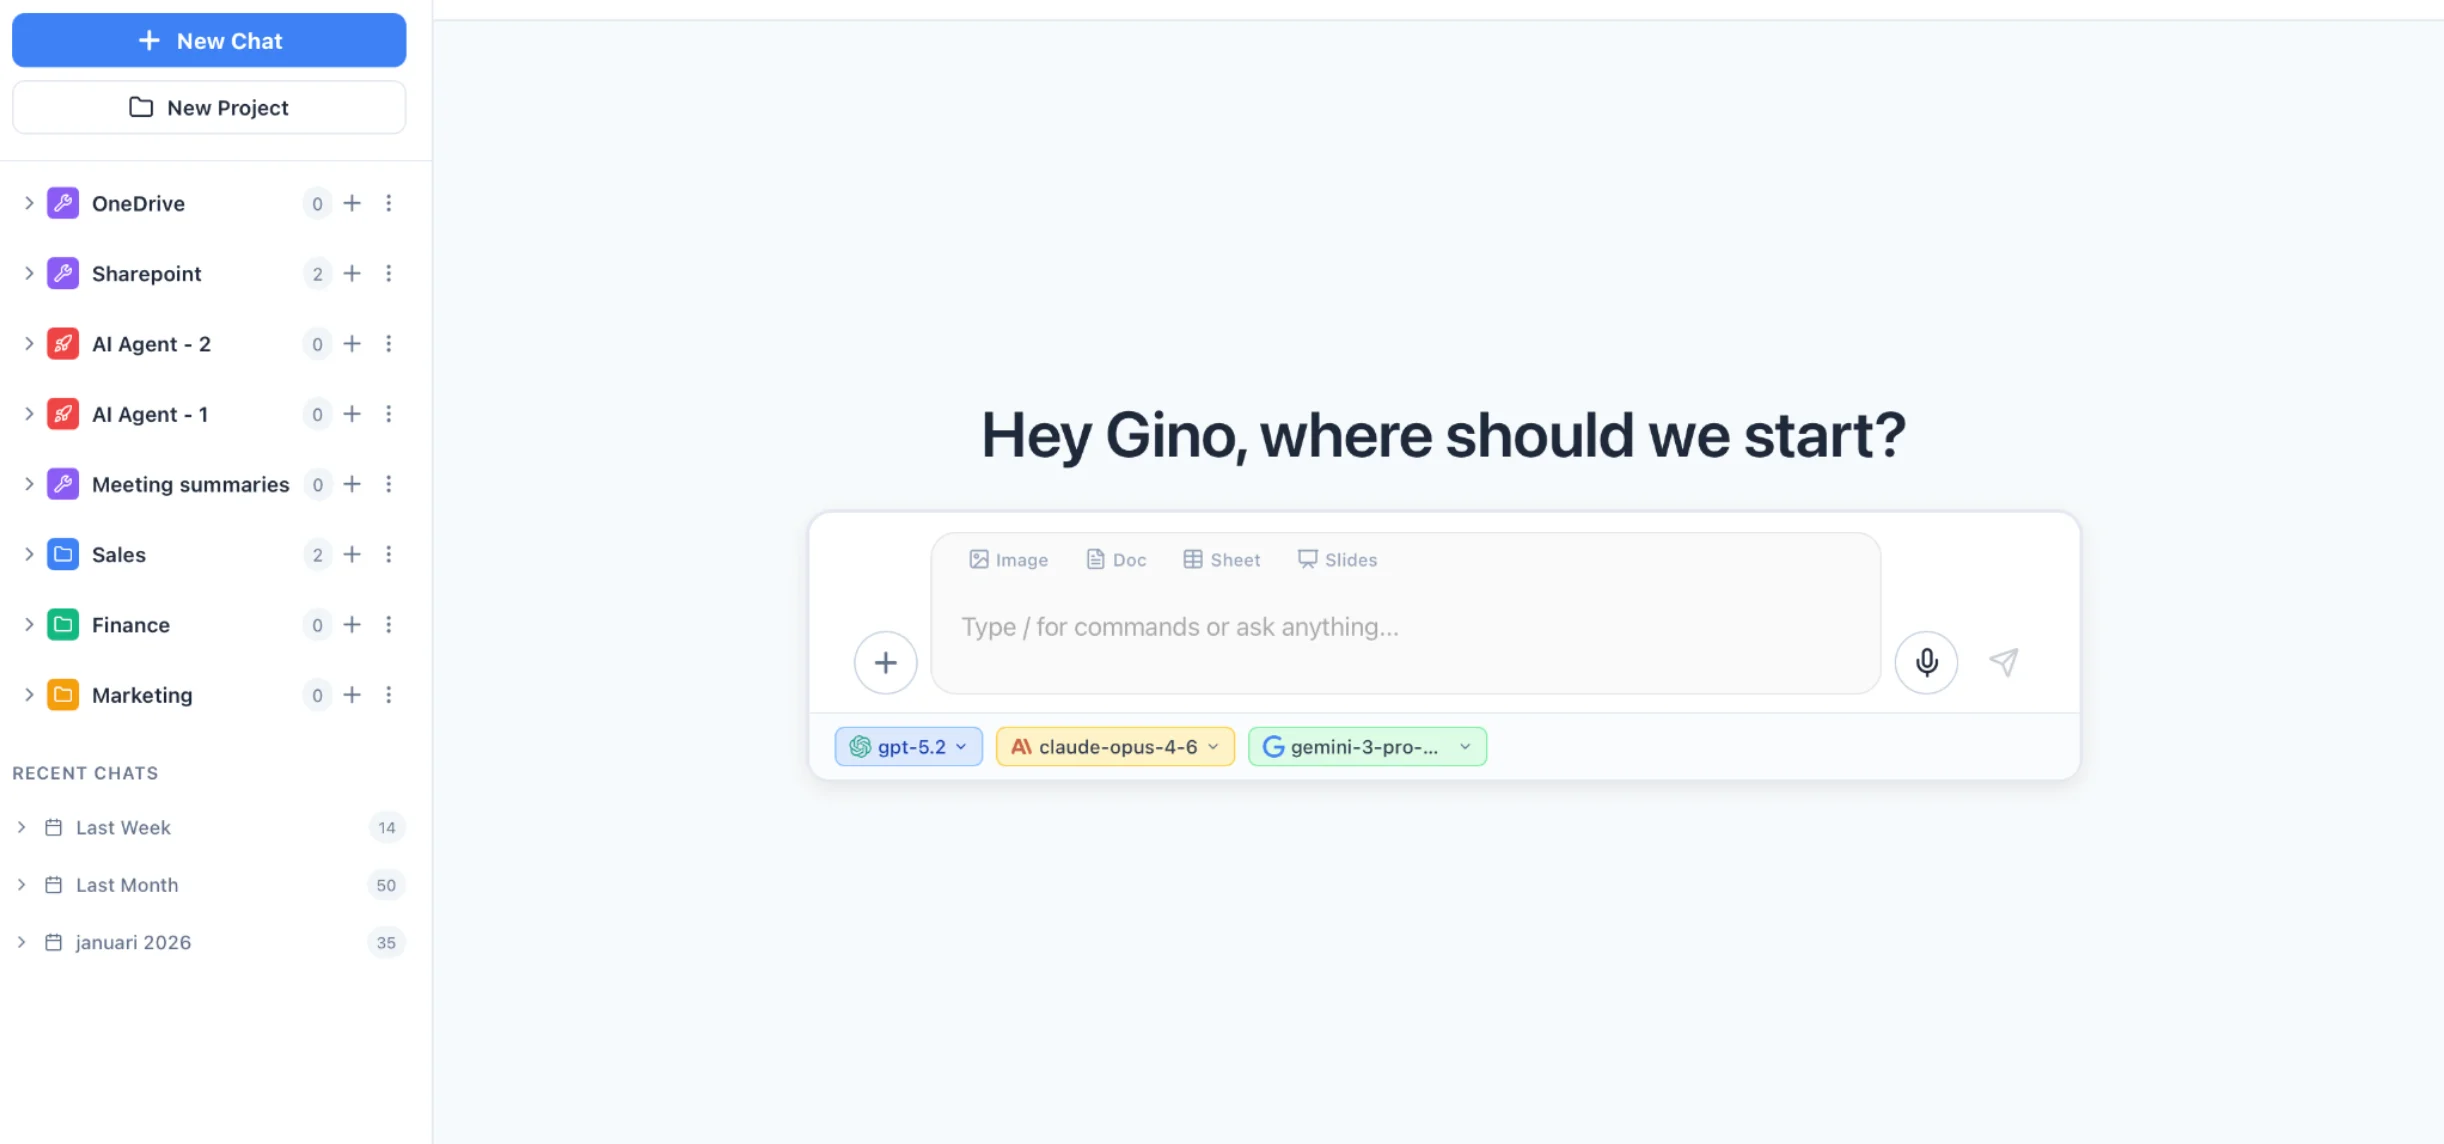The height and width of the screenshot is (1144, 2444).
Task: Select the Slides creation option
Action: click(x=1337, y=560)
